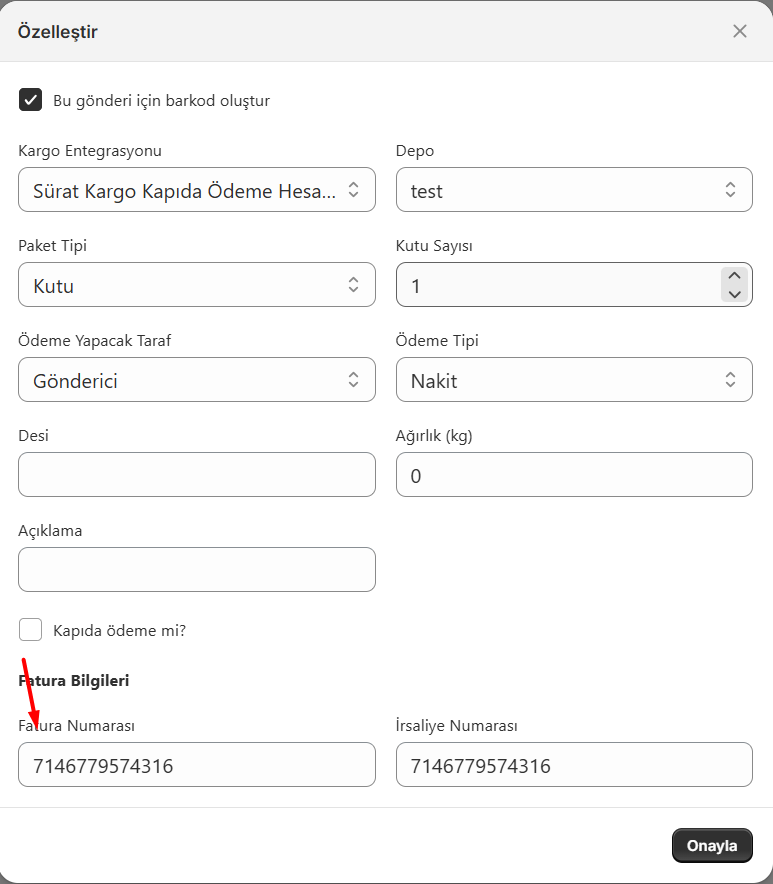Image resolution: width=773 pixels, height=884 pixels.
Task: Click the Özelleştir dialog title
Action: pos(58,31)
